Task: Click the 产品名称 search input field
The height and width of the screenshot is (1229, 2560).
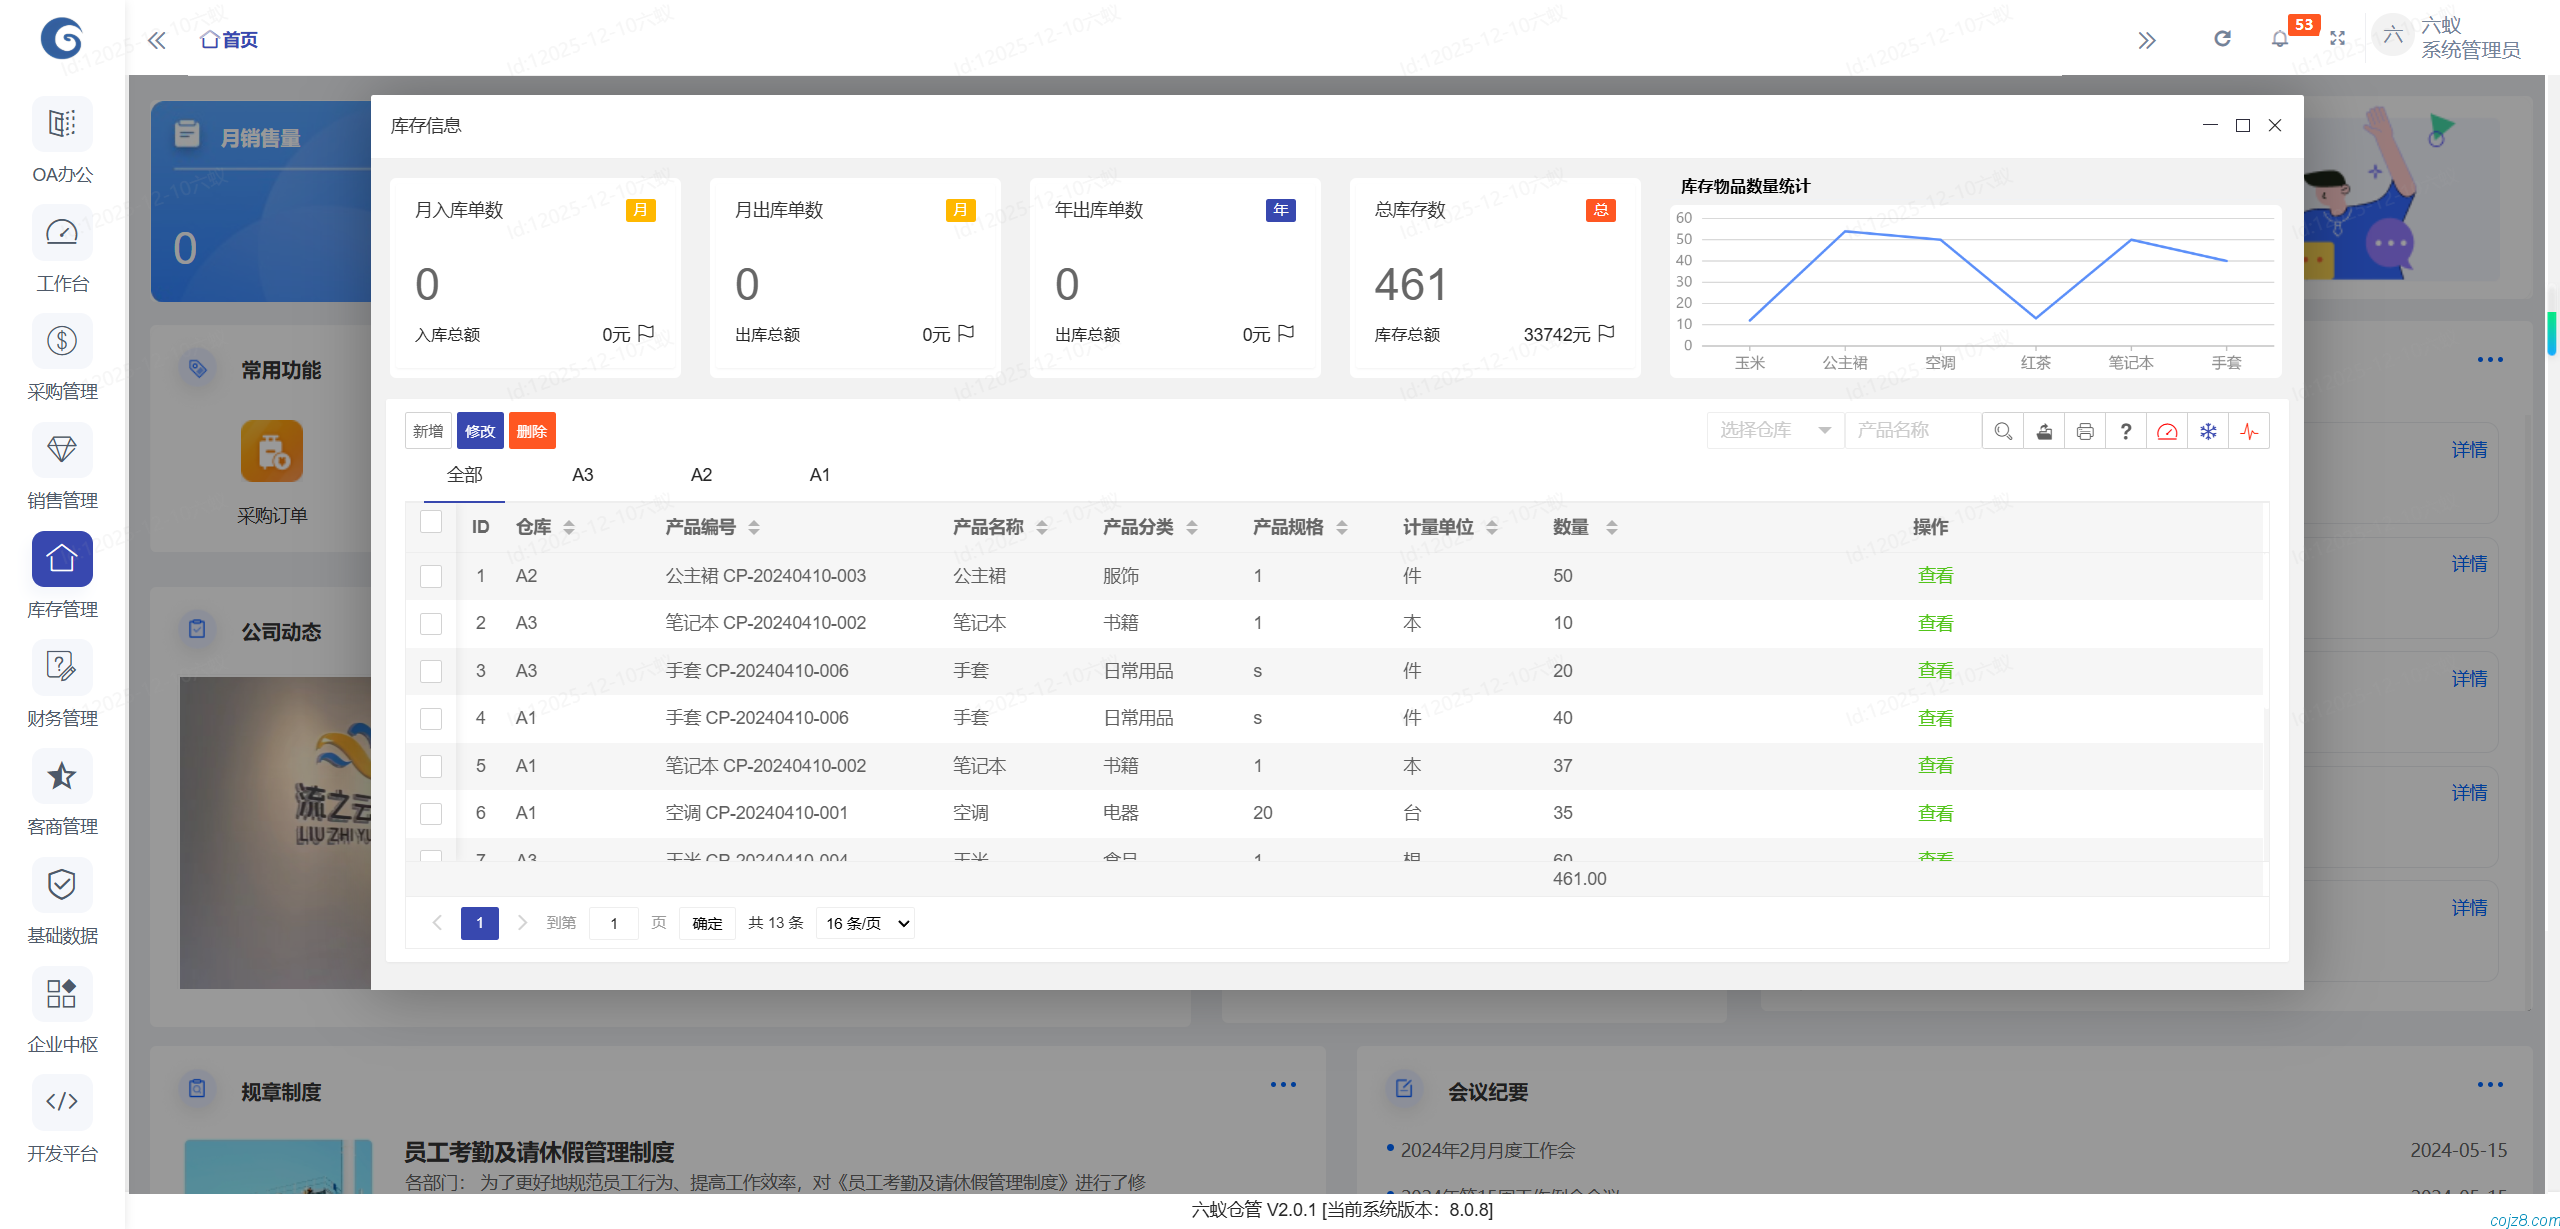Action: coord(1912,430)
